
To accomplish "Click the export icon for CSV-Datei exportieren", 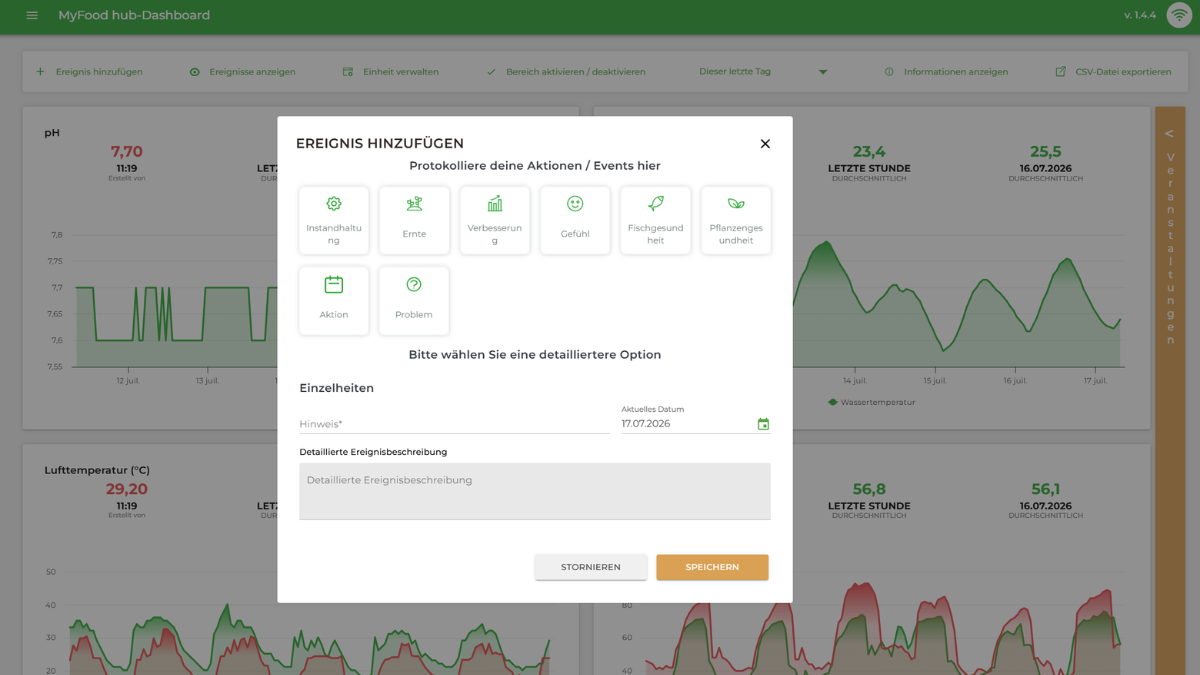I will [x=1061, y=72].
